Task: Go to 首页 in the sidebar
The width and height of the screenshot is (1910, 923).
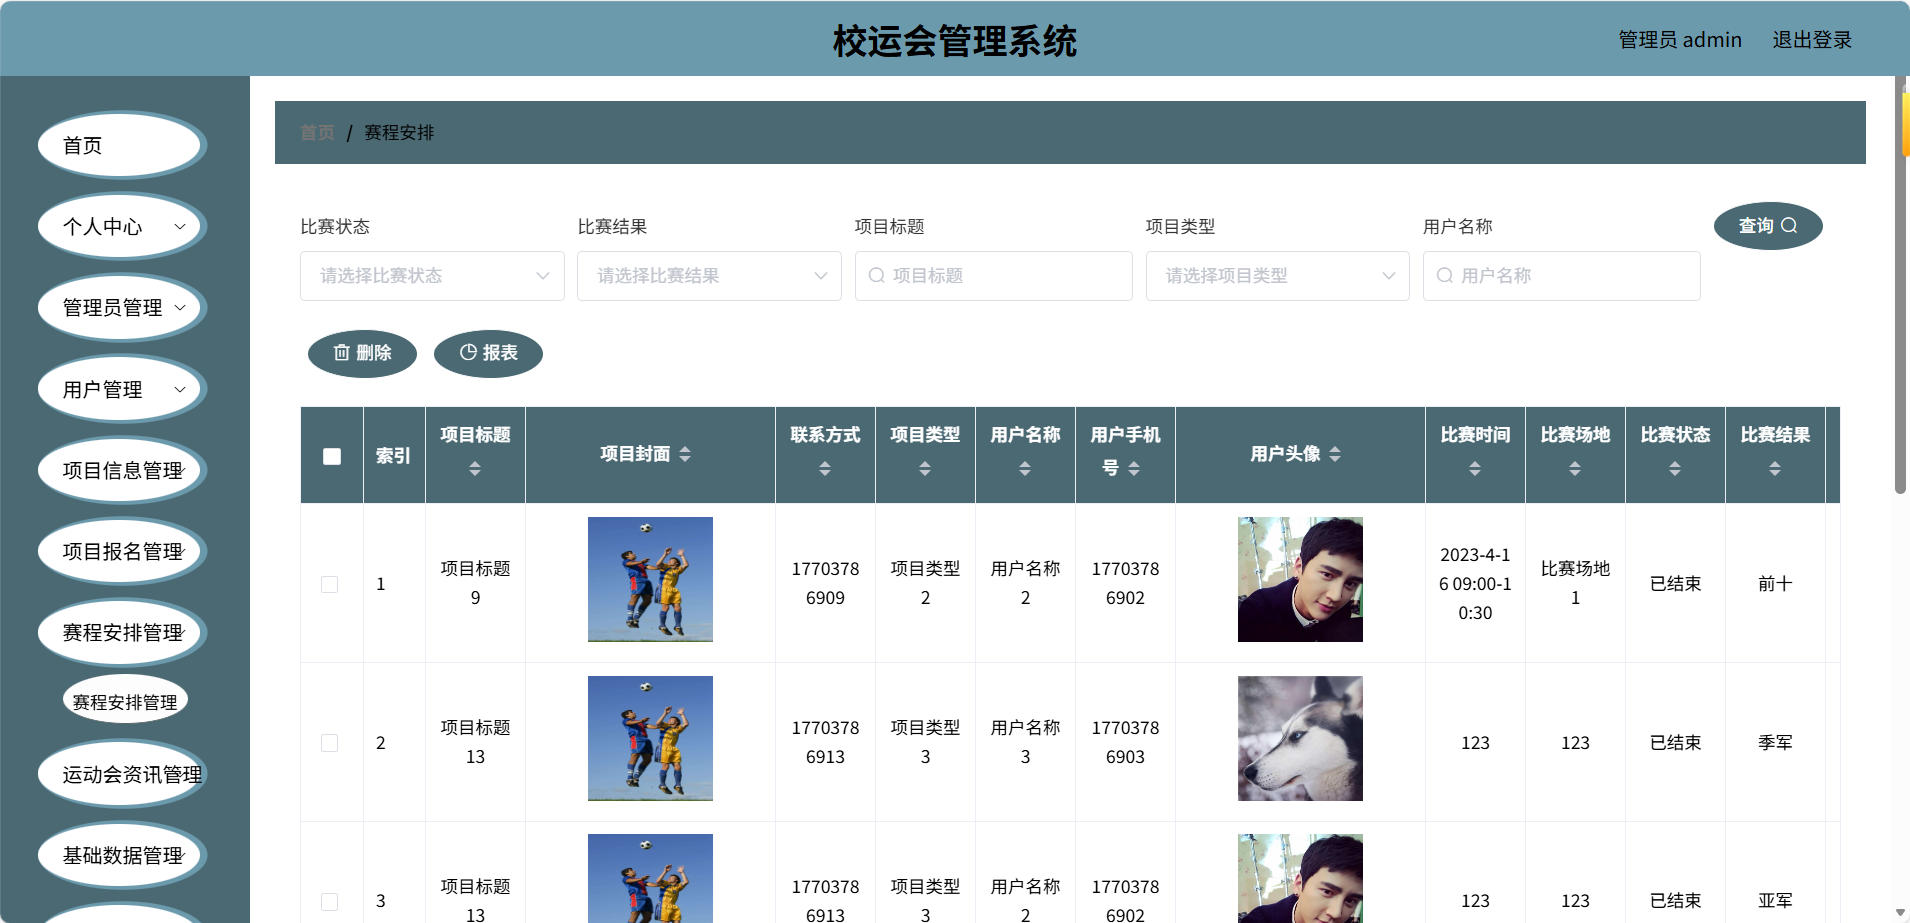Action: tap(122, 146)
